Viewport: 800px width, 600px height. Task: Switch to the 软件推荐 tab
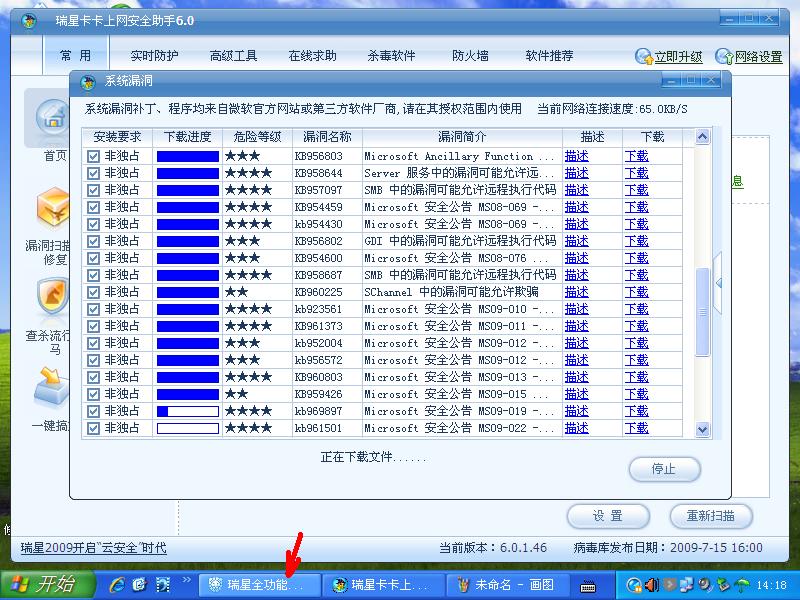[549, 56]
